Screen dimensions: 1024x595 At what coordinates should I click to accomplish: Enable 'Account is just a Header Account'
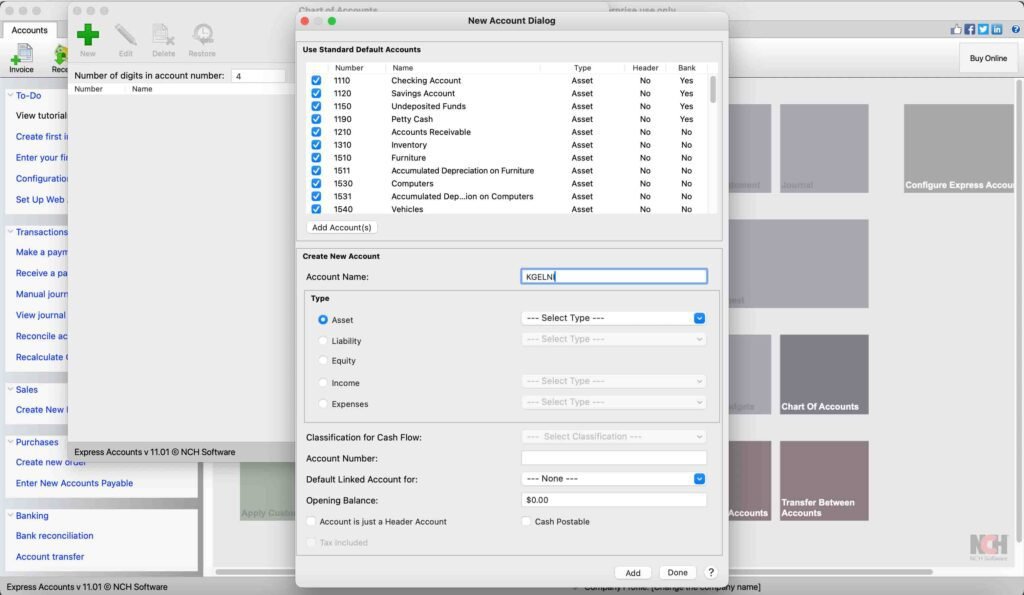312,522
